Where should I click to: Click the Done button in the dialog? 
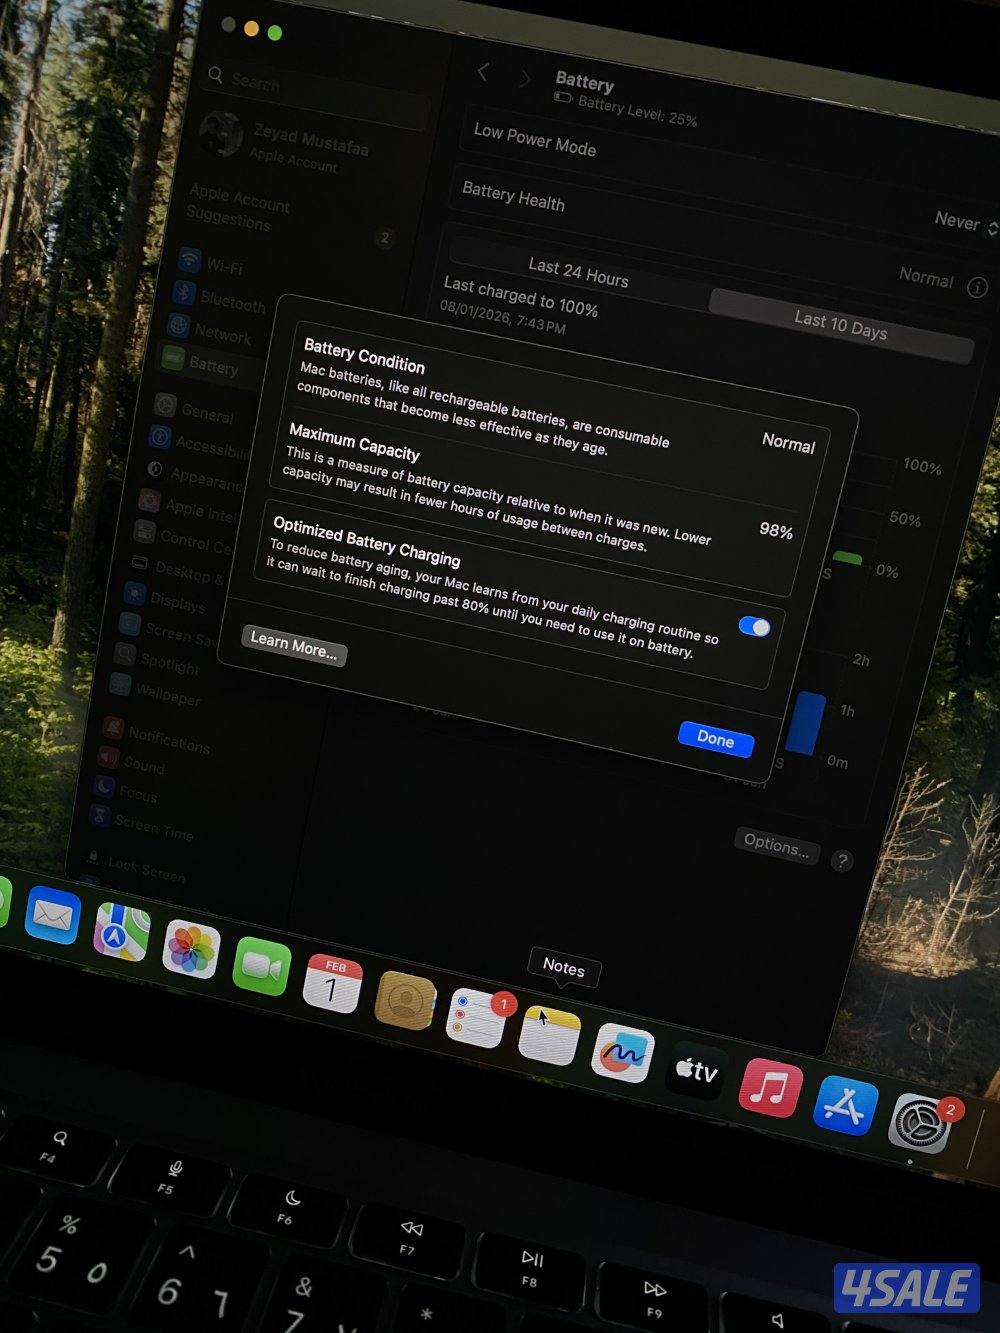coord(715,739)
